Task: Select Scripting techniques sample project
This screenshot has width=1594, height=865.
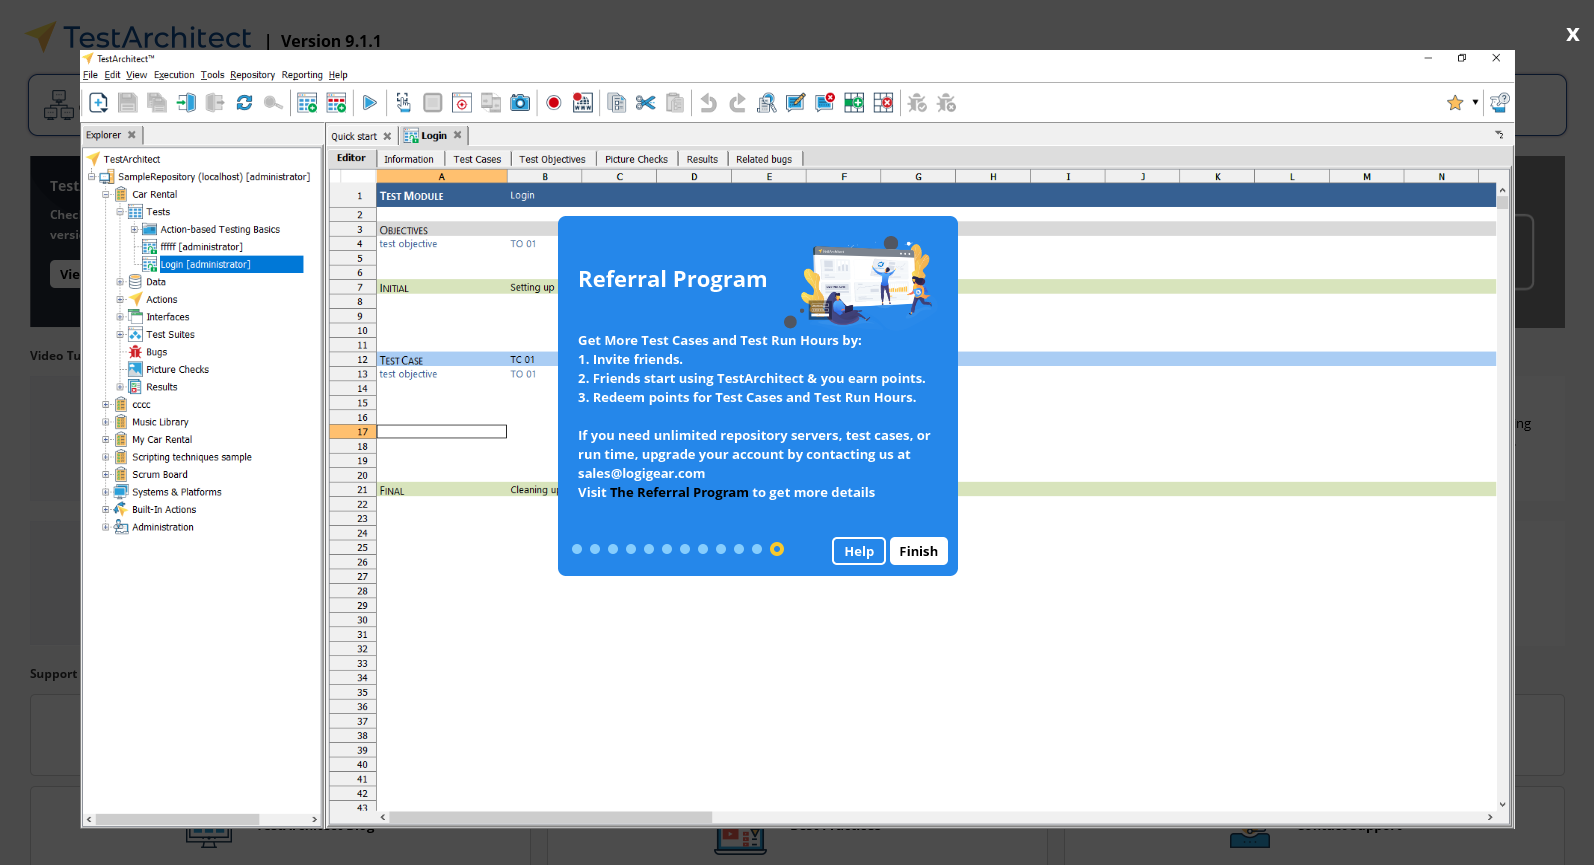Action: [x=192, y=457]
